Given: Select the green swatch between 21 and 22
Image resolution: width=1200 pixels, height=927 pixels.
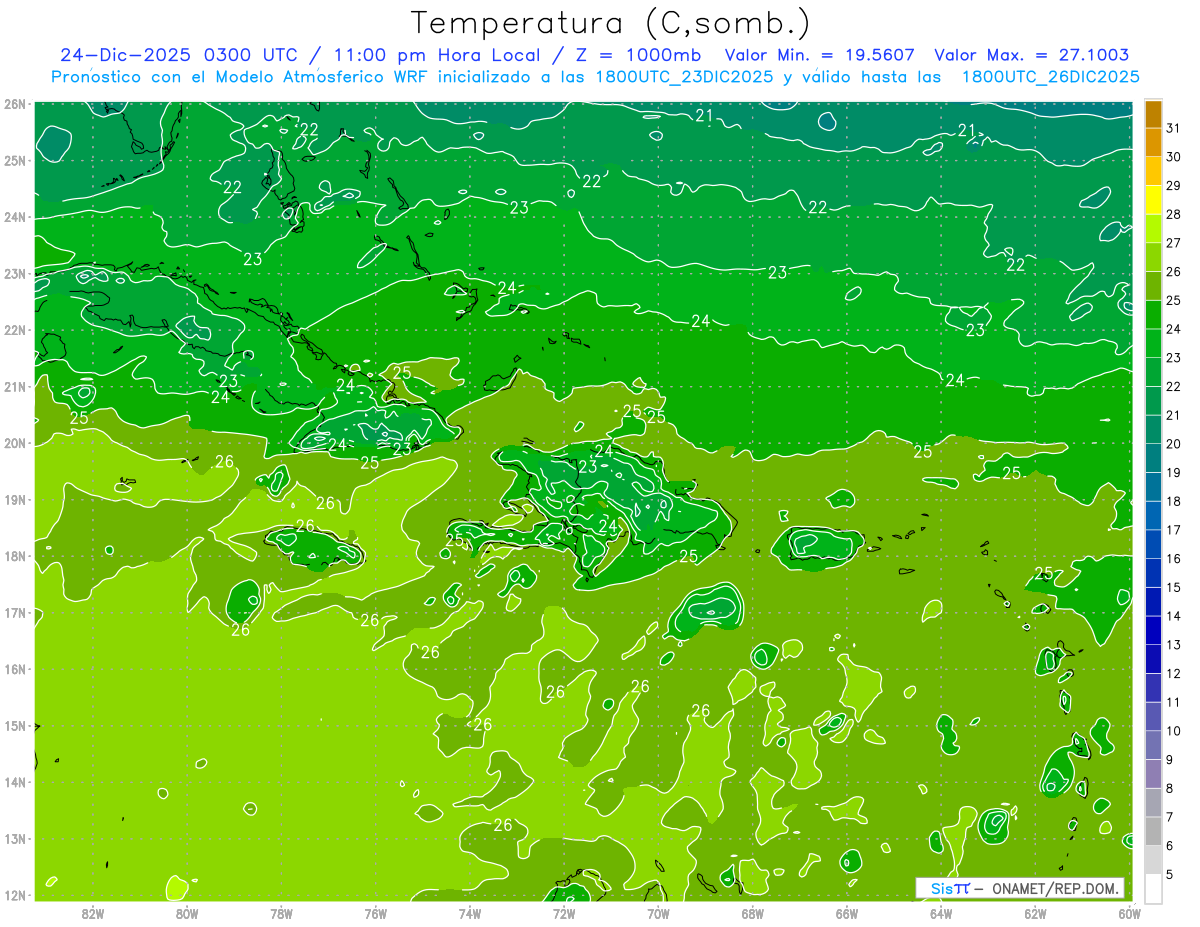Looking at the screenshot, I should pyautogui.click(x=1153, y=400).
